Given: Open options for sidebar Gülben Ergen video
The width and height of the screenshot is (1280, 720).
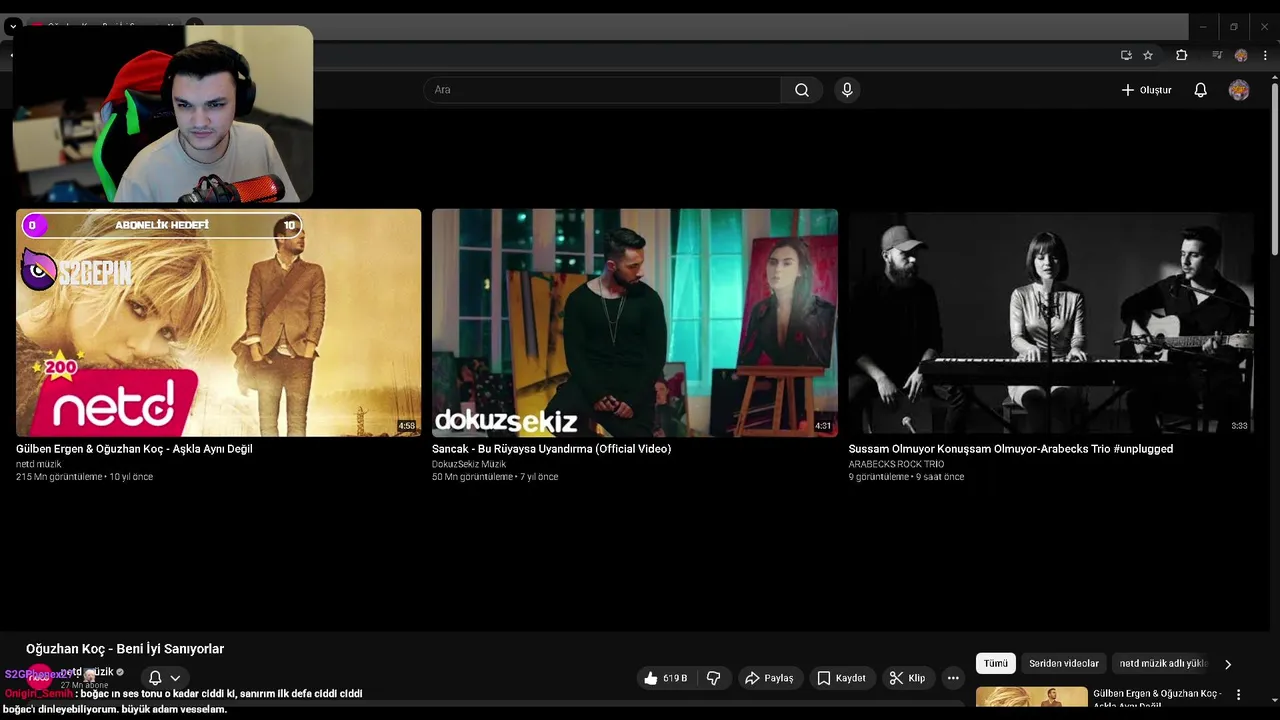Looking at the screenshot, I should pos(1238,695).
